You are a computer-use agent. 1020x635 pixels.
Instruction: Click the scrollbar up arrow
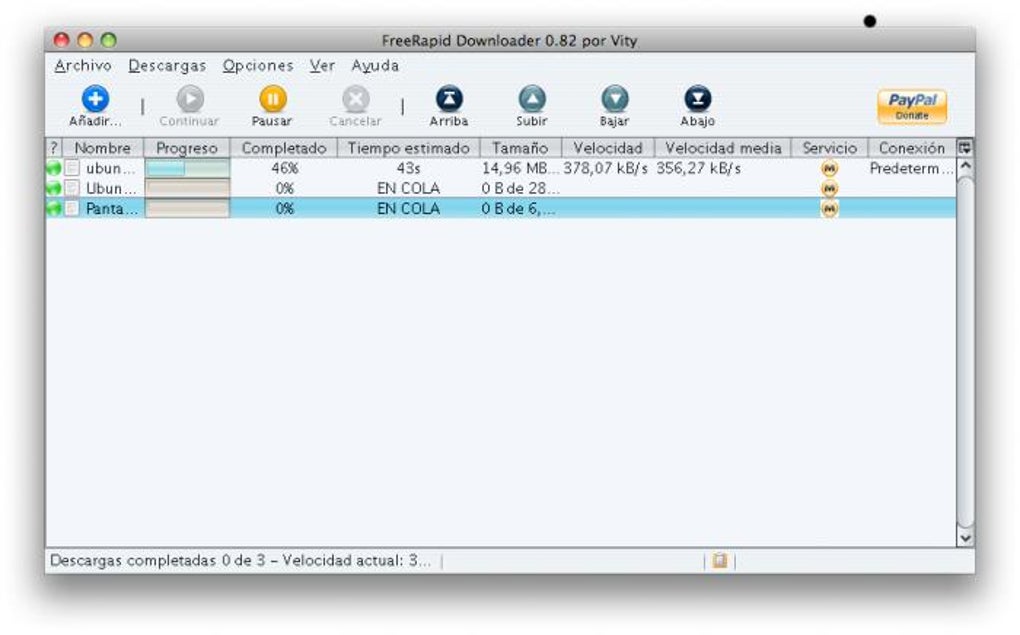pos(965,165)
